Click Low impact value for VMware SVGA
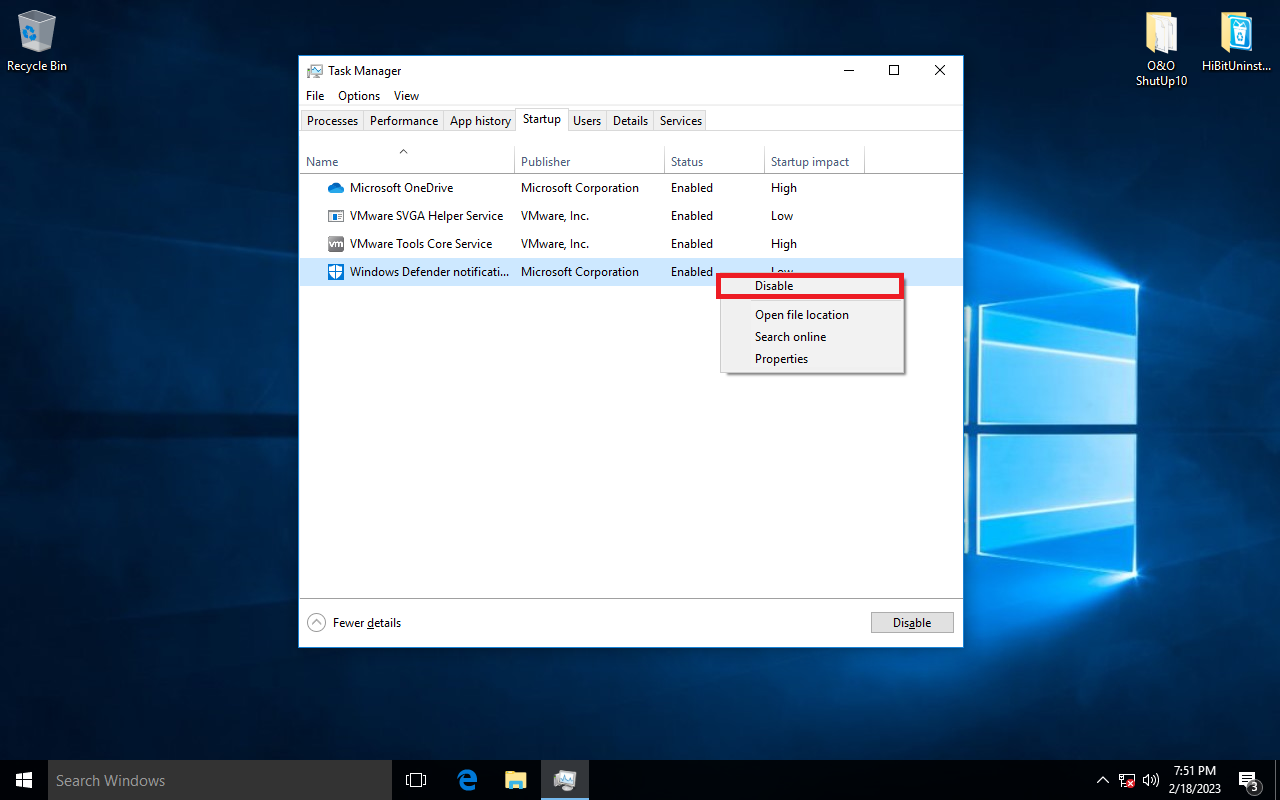Screen dimensions: 1280x800 (x=782, y=216)
